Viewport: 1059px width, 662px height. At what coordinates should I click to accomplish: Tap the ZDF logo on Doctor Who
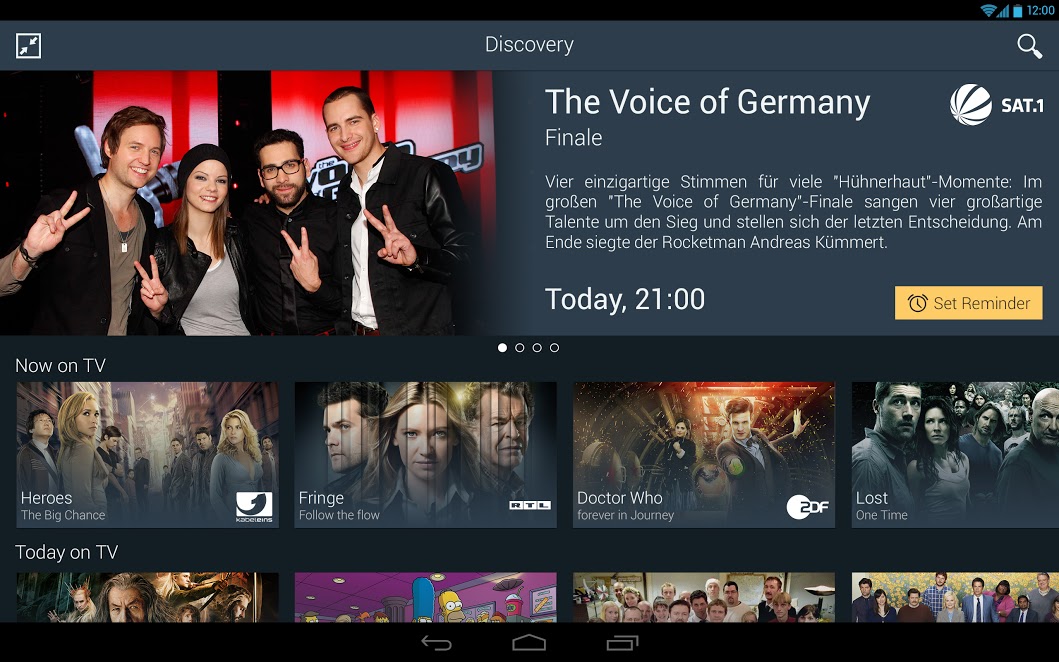(x=807, y=507)
